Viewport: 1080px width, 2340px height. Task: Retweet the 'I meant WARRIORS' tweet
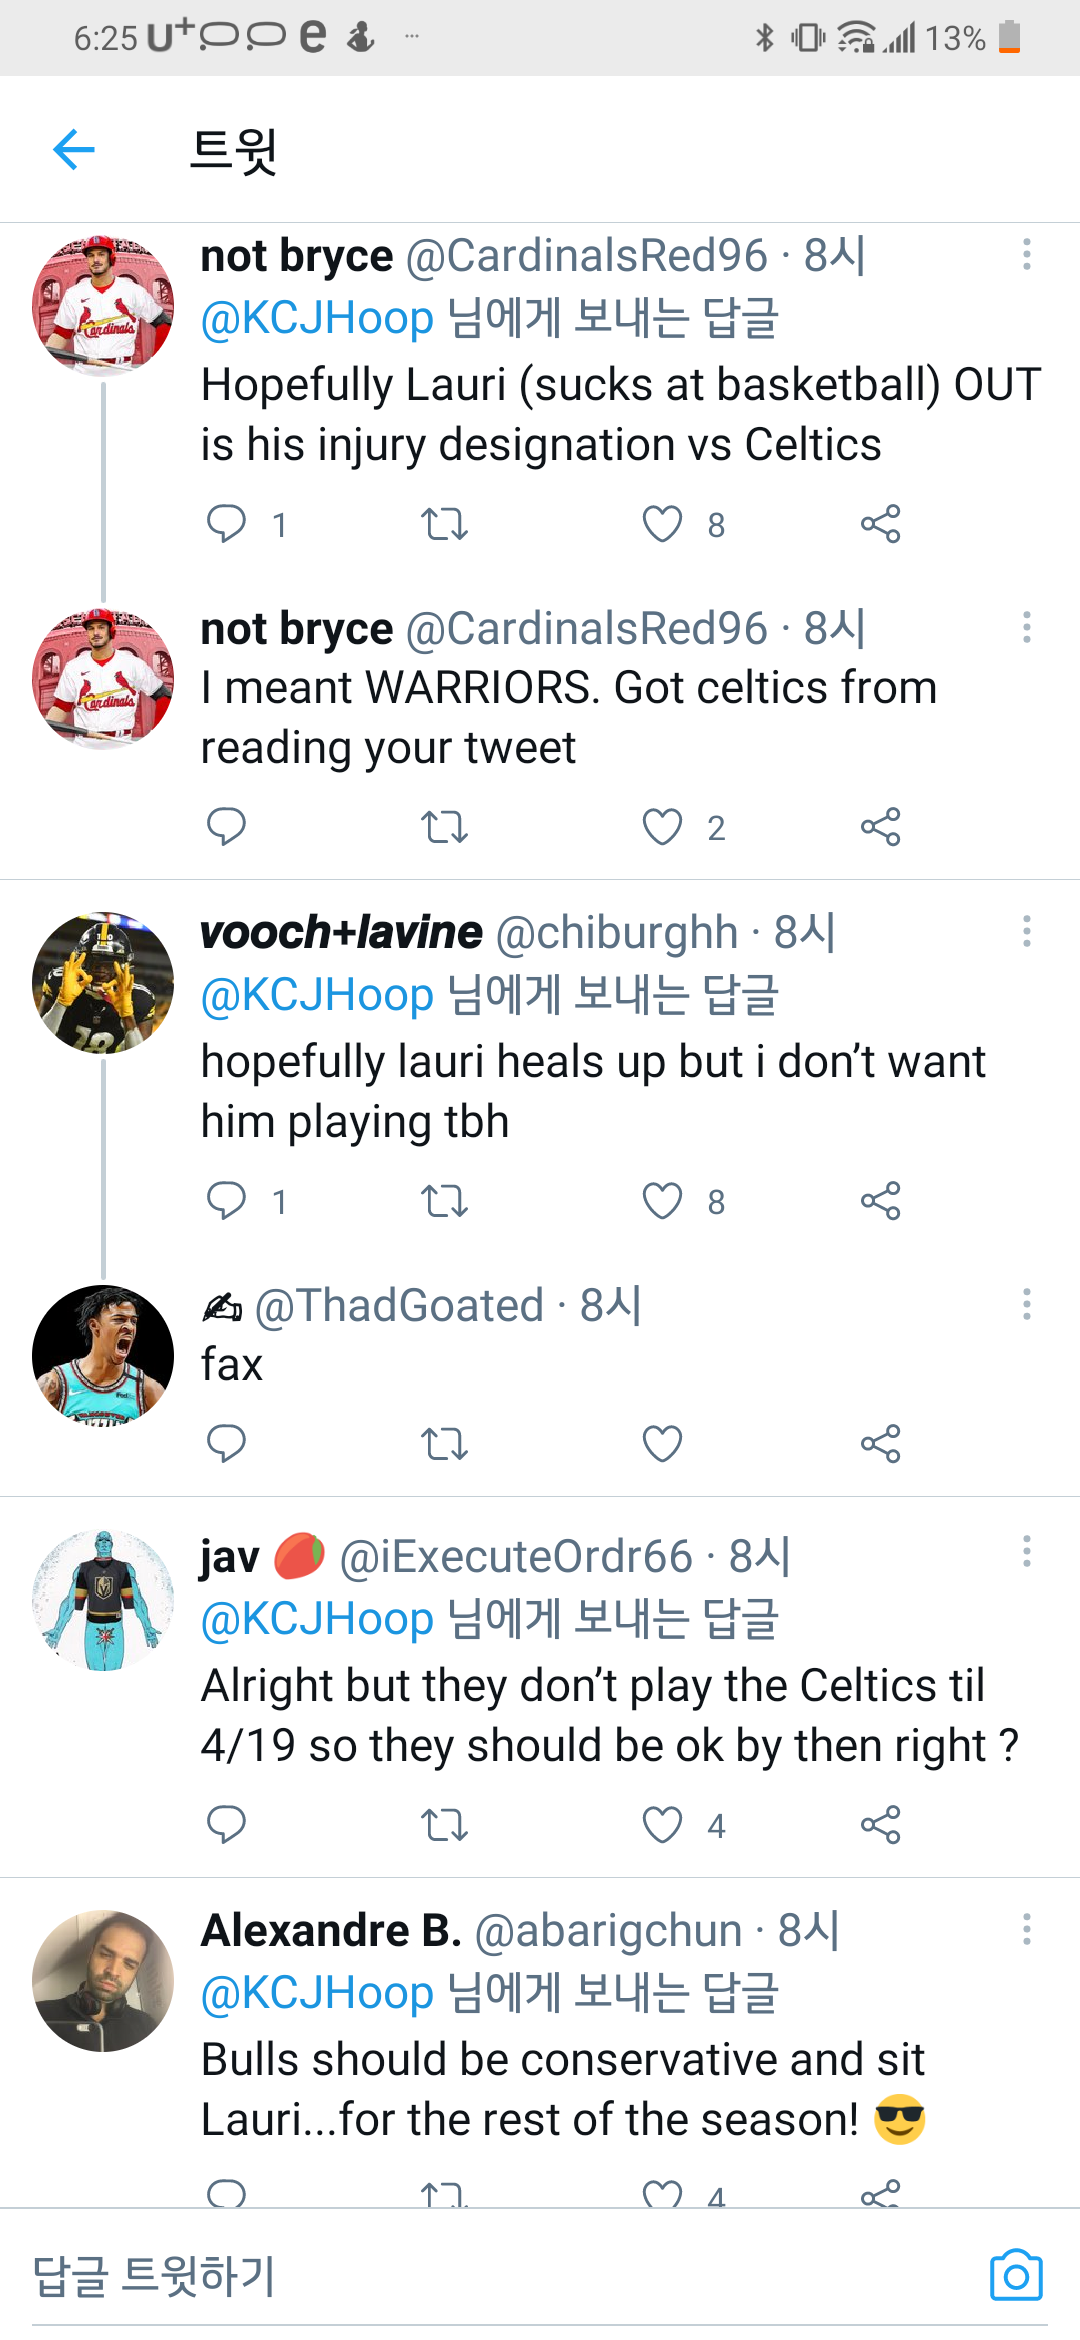(444, 827)
